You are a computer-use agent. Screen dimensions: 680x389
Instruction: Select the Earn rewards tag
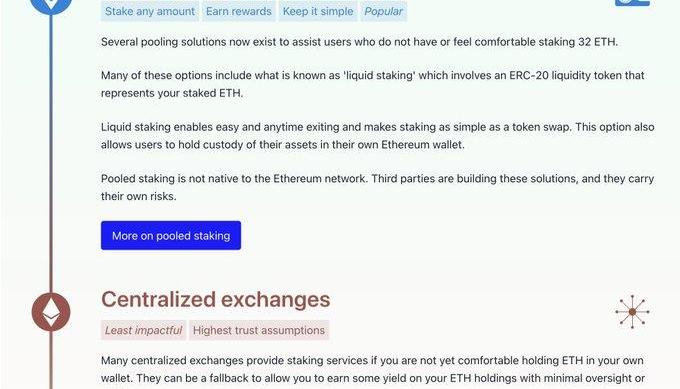tap(239, 11)
